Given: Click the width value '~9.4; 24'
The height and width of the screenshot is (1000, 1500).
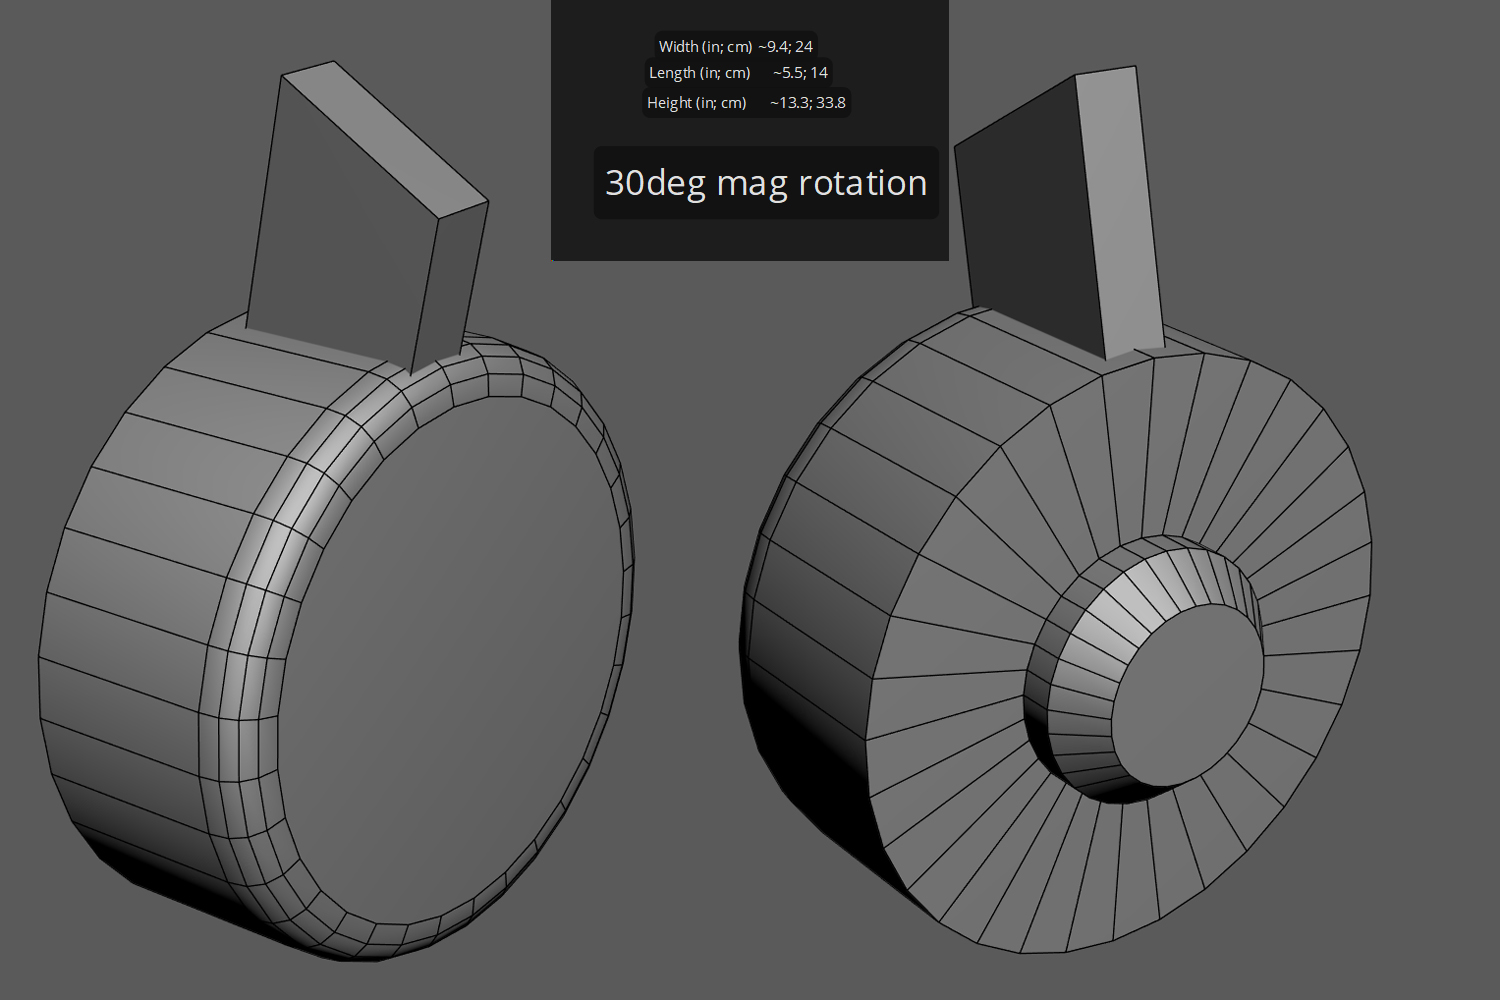Looking at the screenshot, I should [785, 46].
